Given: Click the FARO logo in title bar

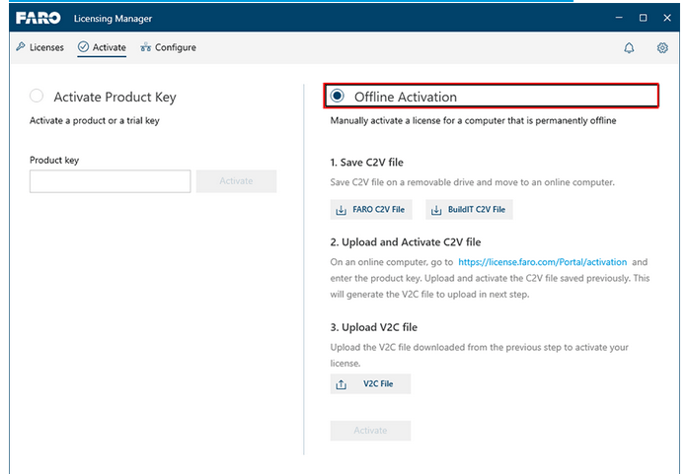Looking at the screenshot, I should pyautogui.click(x=38, y=18).
